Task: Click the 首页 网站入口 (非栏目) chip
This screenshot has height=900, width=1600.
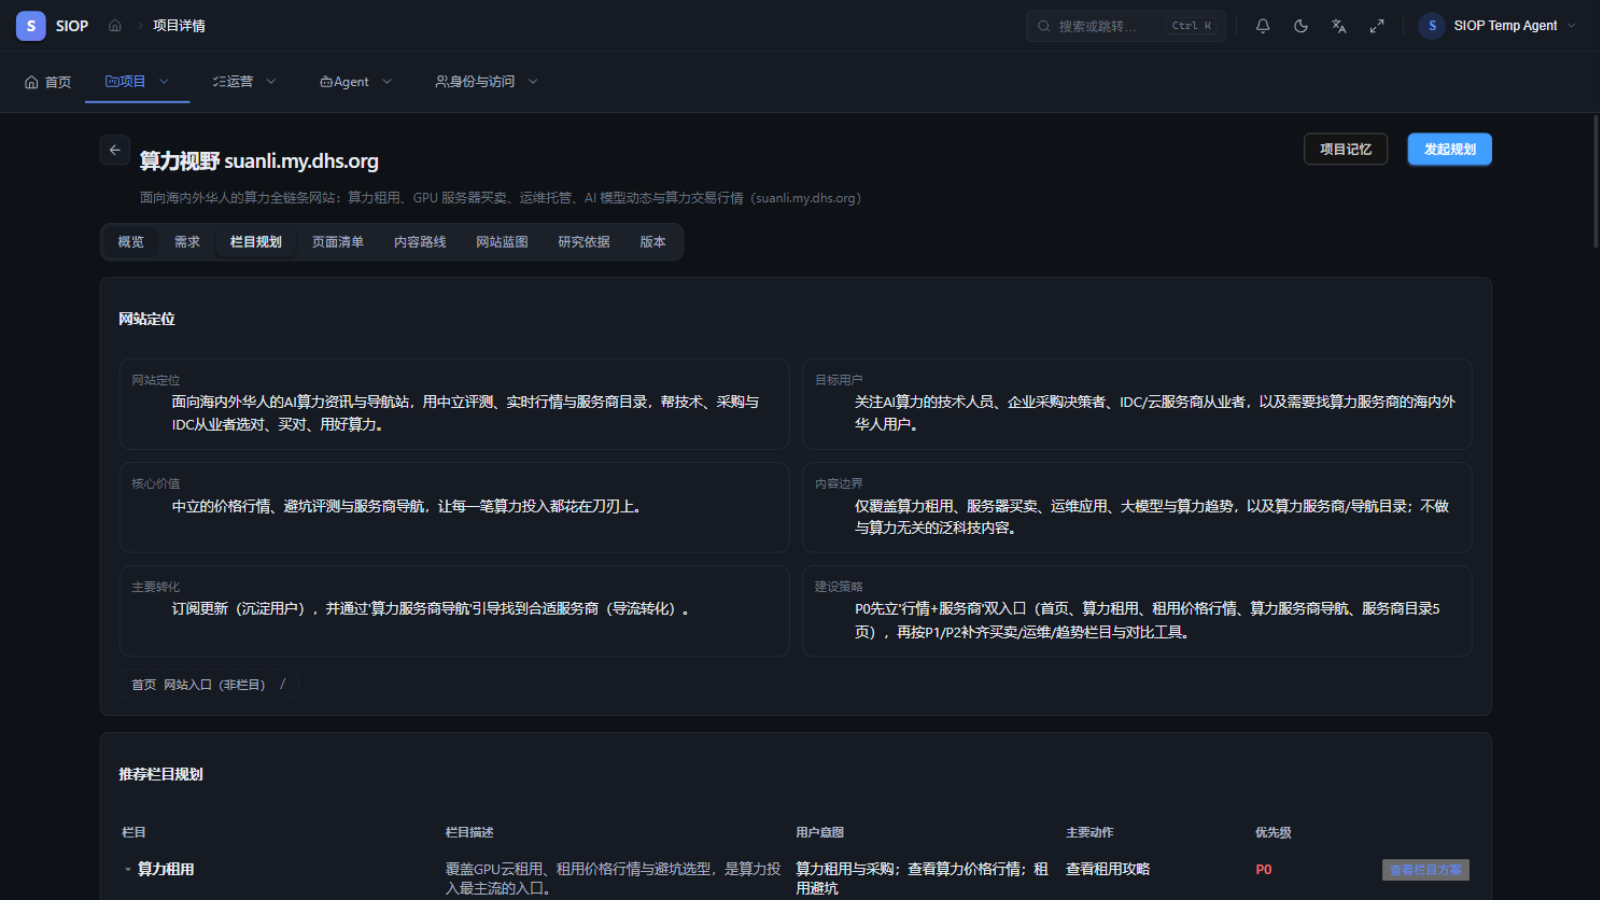Action: pyautogui.click(x=209, y=685)
